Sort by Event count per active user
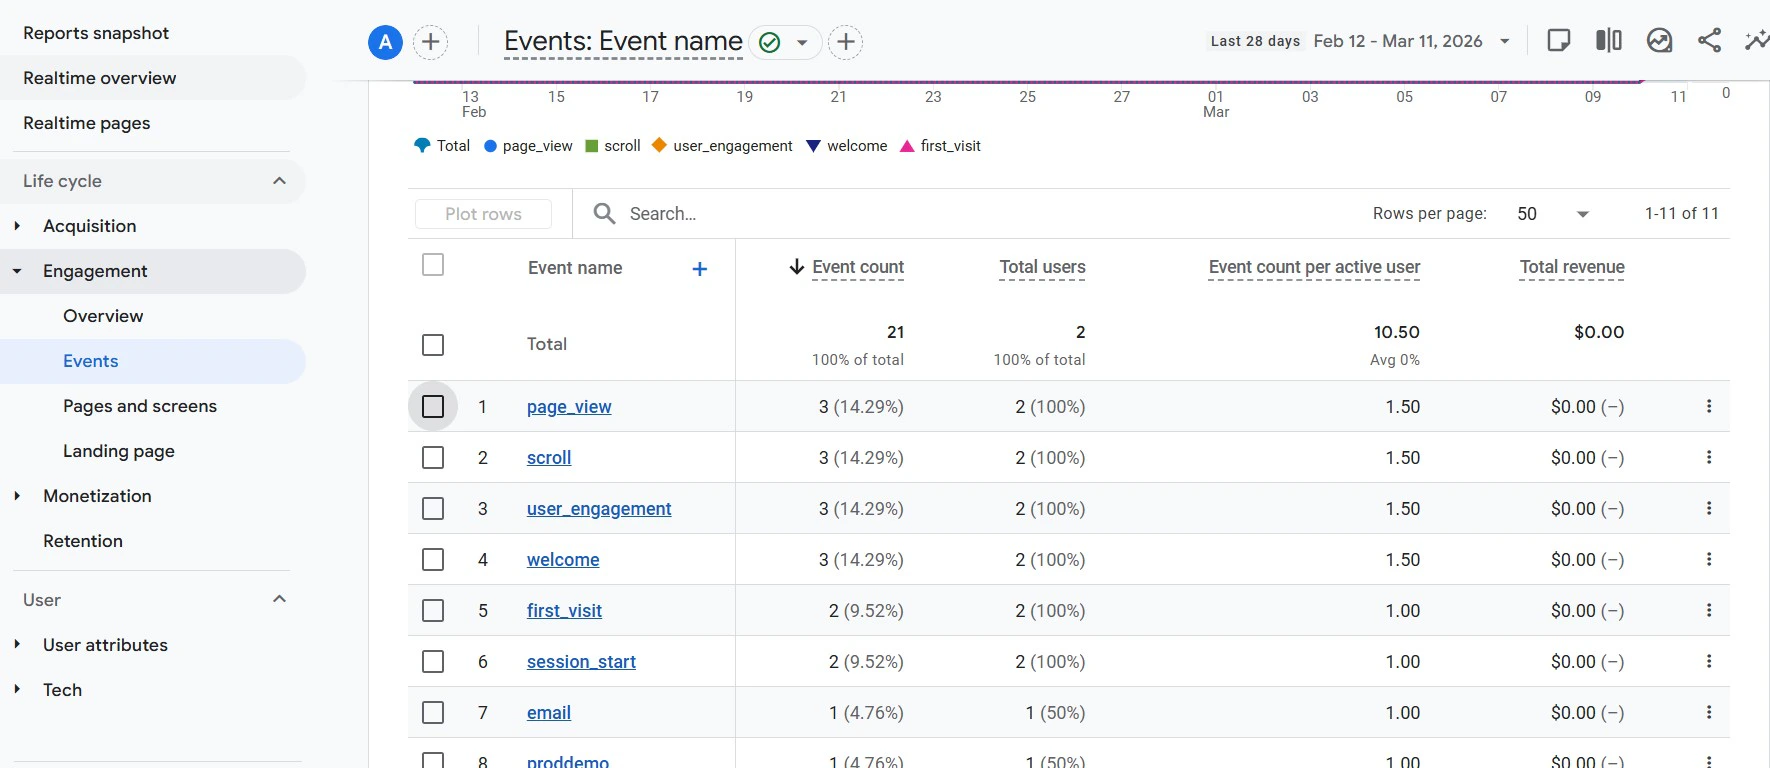This screenshot has height=768, width=1770. pos(1314,267)
